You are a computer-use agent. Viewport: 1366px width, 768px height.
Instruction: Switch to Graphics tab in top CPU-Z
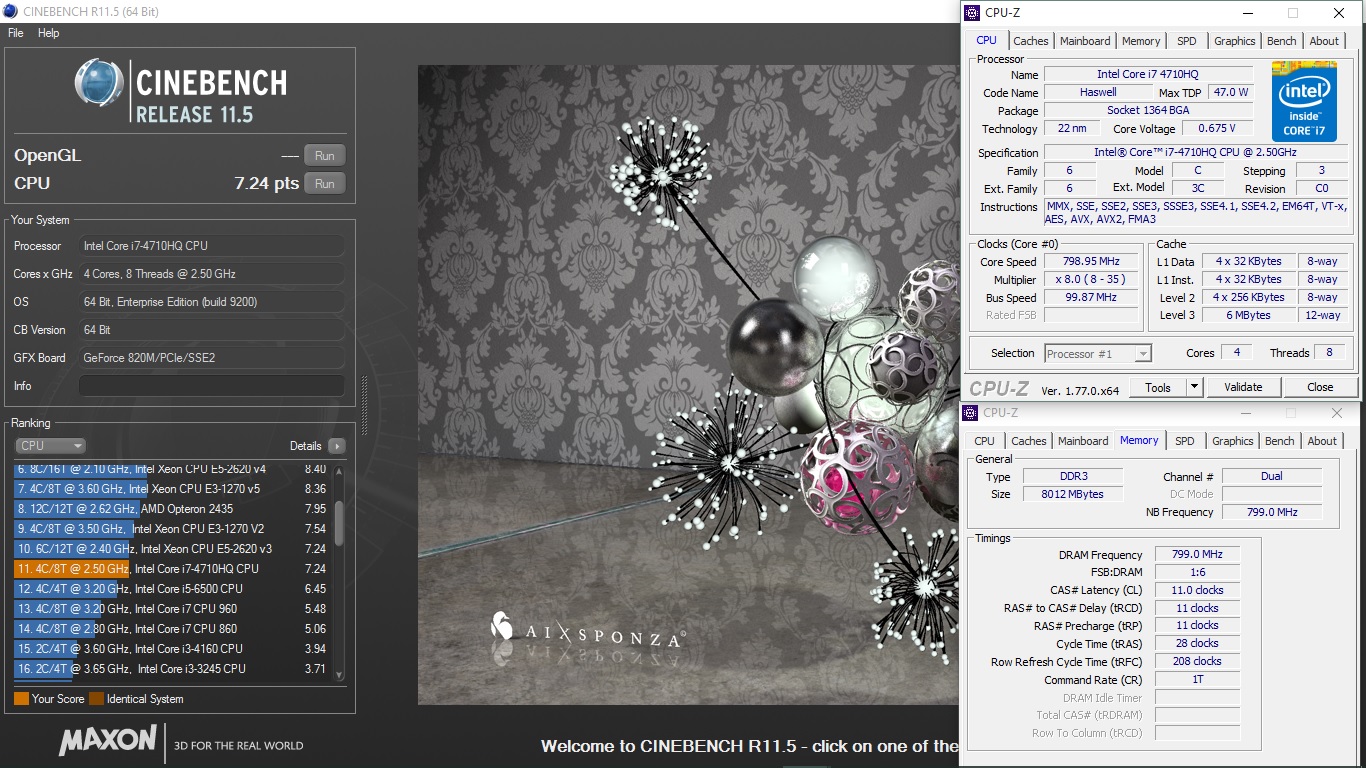point(1235,41)
